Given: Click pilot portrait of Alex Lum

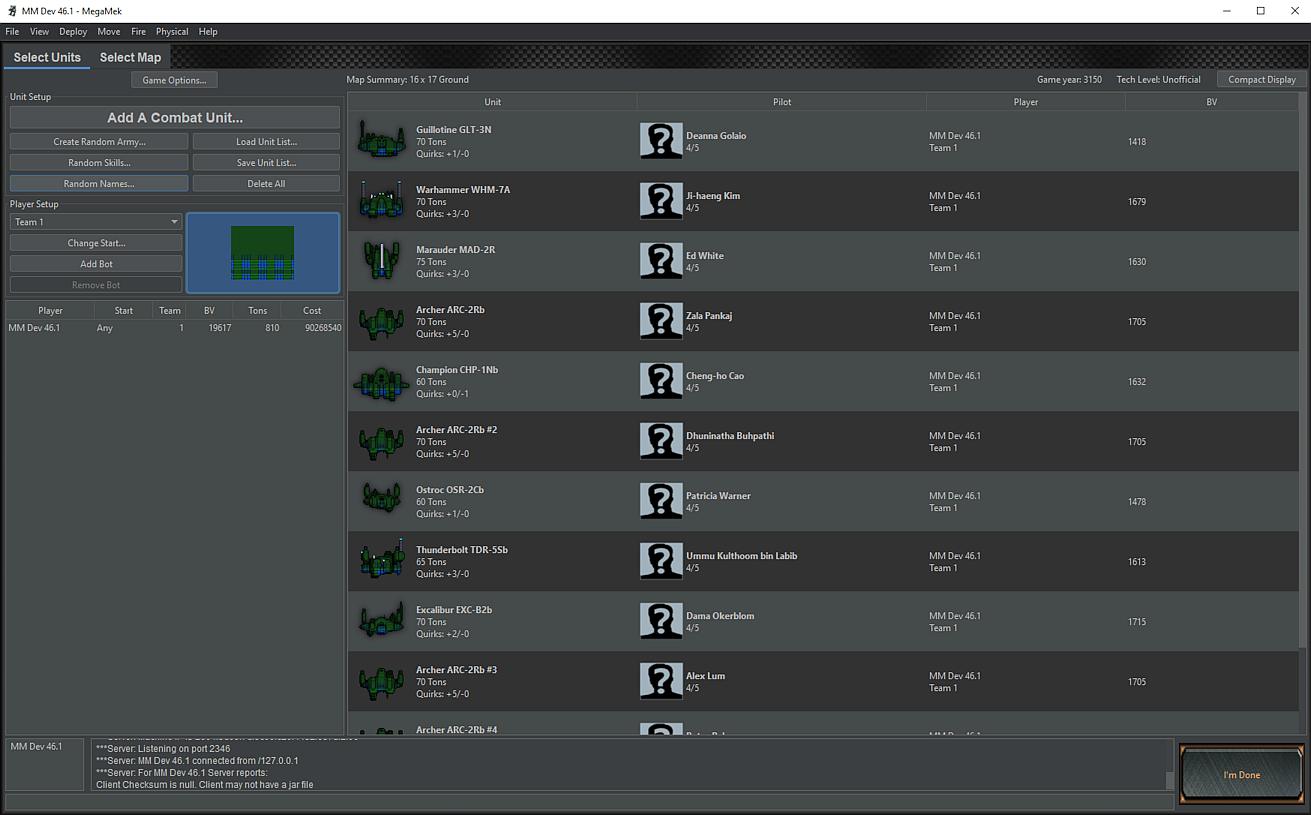Looking at the screenshot, I should coord(661,681).
